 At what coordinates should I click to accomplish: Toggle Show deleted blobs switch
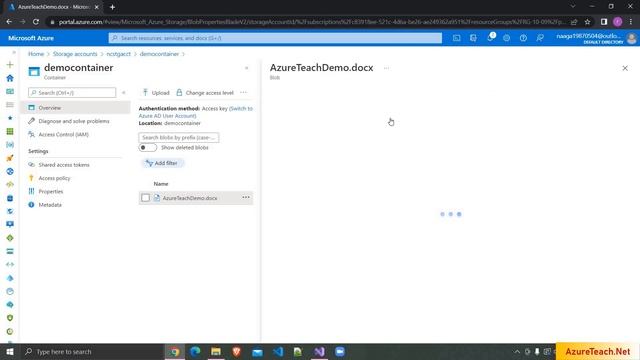(148, 147)
